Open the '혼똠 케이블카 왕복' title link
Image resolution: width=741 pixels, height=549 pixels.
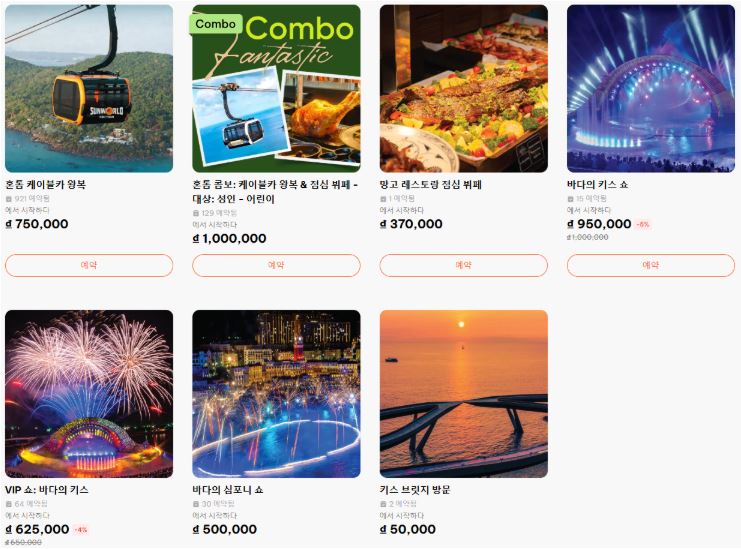(45, 184)
